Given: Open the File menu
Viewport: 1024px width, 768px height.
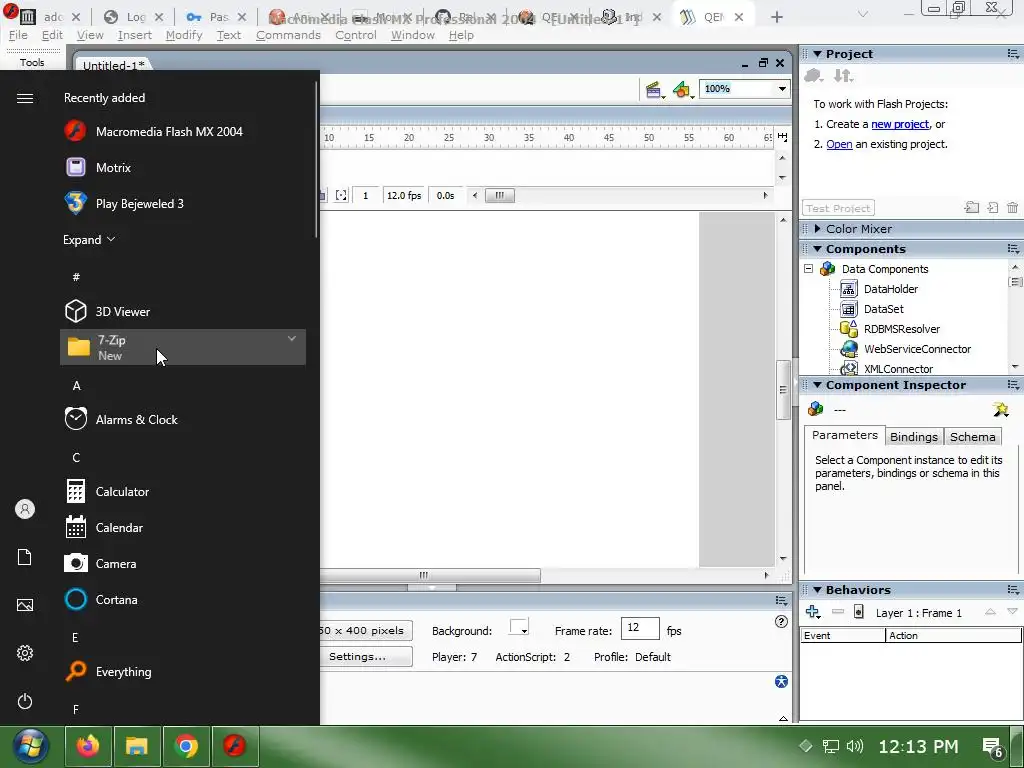Looking at the screenshot, I should 18,35.
